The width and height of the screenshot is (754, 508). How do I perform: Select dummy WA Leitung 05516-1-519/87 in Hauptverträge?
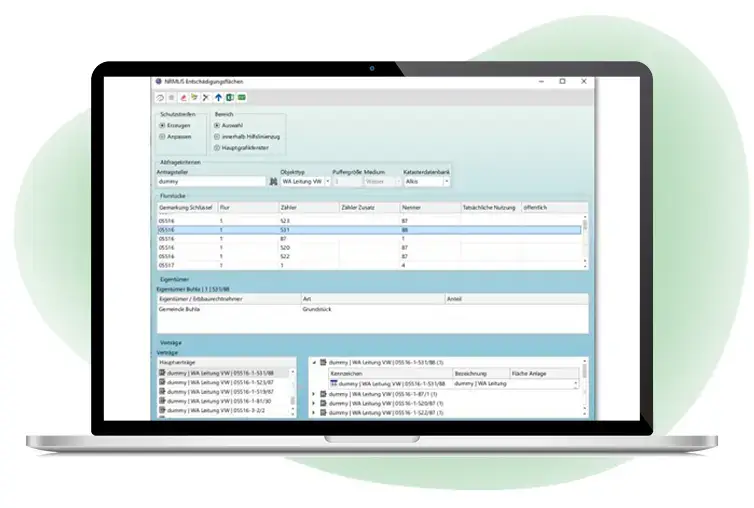225,391
